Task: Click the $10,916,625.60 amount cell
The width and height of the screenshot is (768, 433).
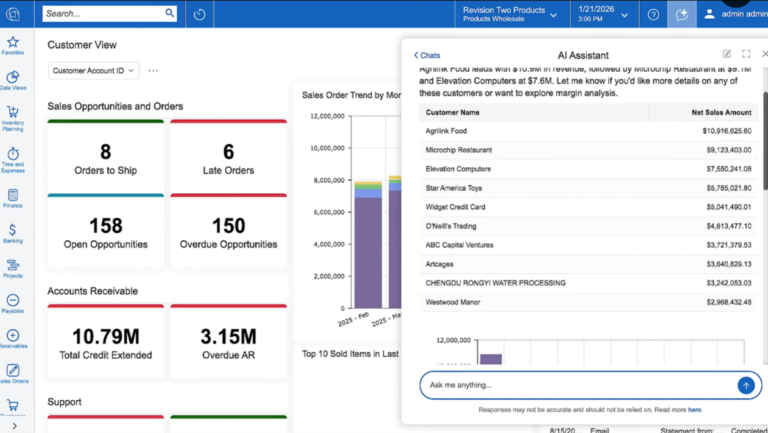Action: point(727,131)
